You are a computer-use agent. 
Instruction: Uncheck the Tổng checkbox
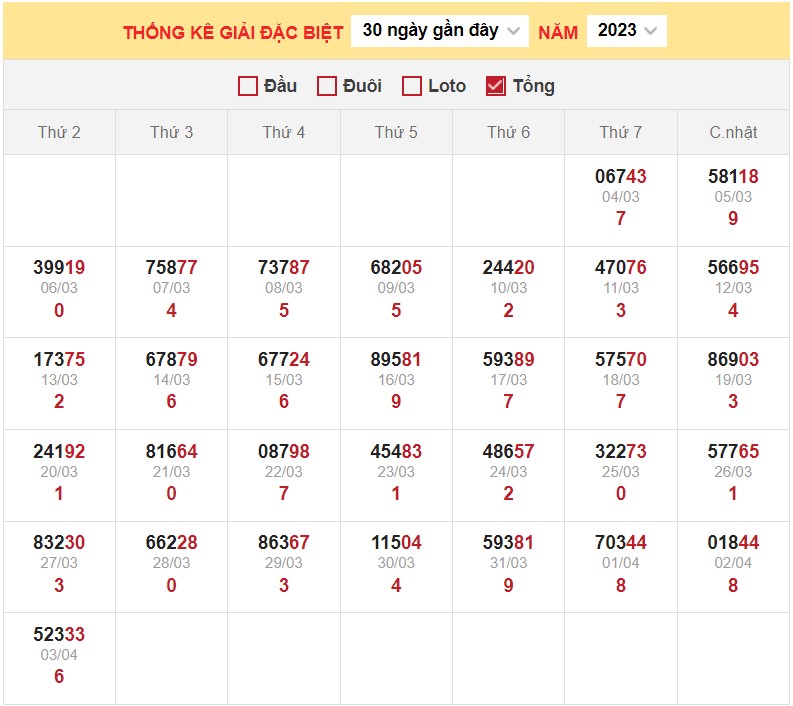click(495, 86)
